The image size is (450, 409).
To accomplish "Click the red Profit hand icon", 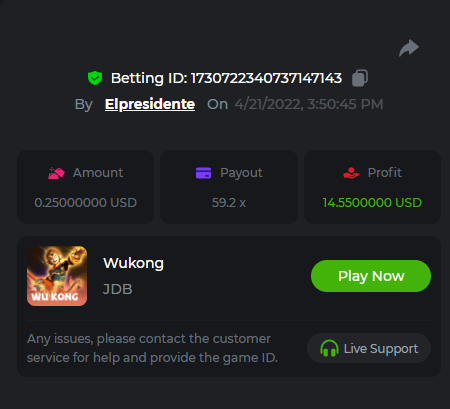I will [x=351, y=173].
